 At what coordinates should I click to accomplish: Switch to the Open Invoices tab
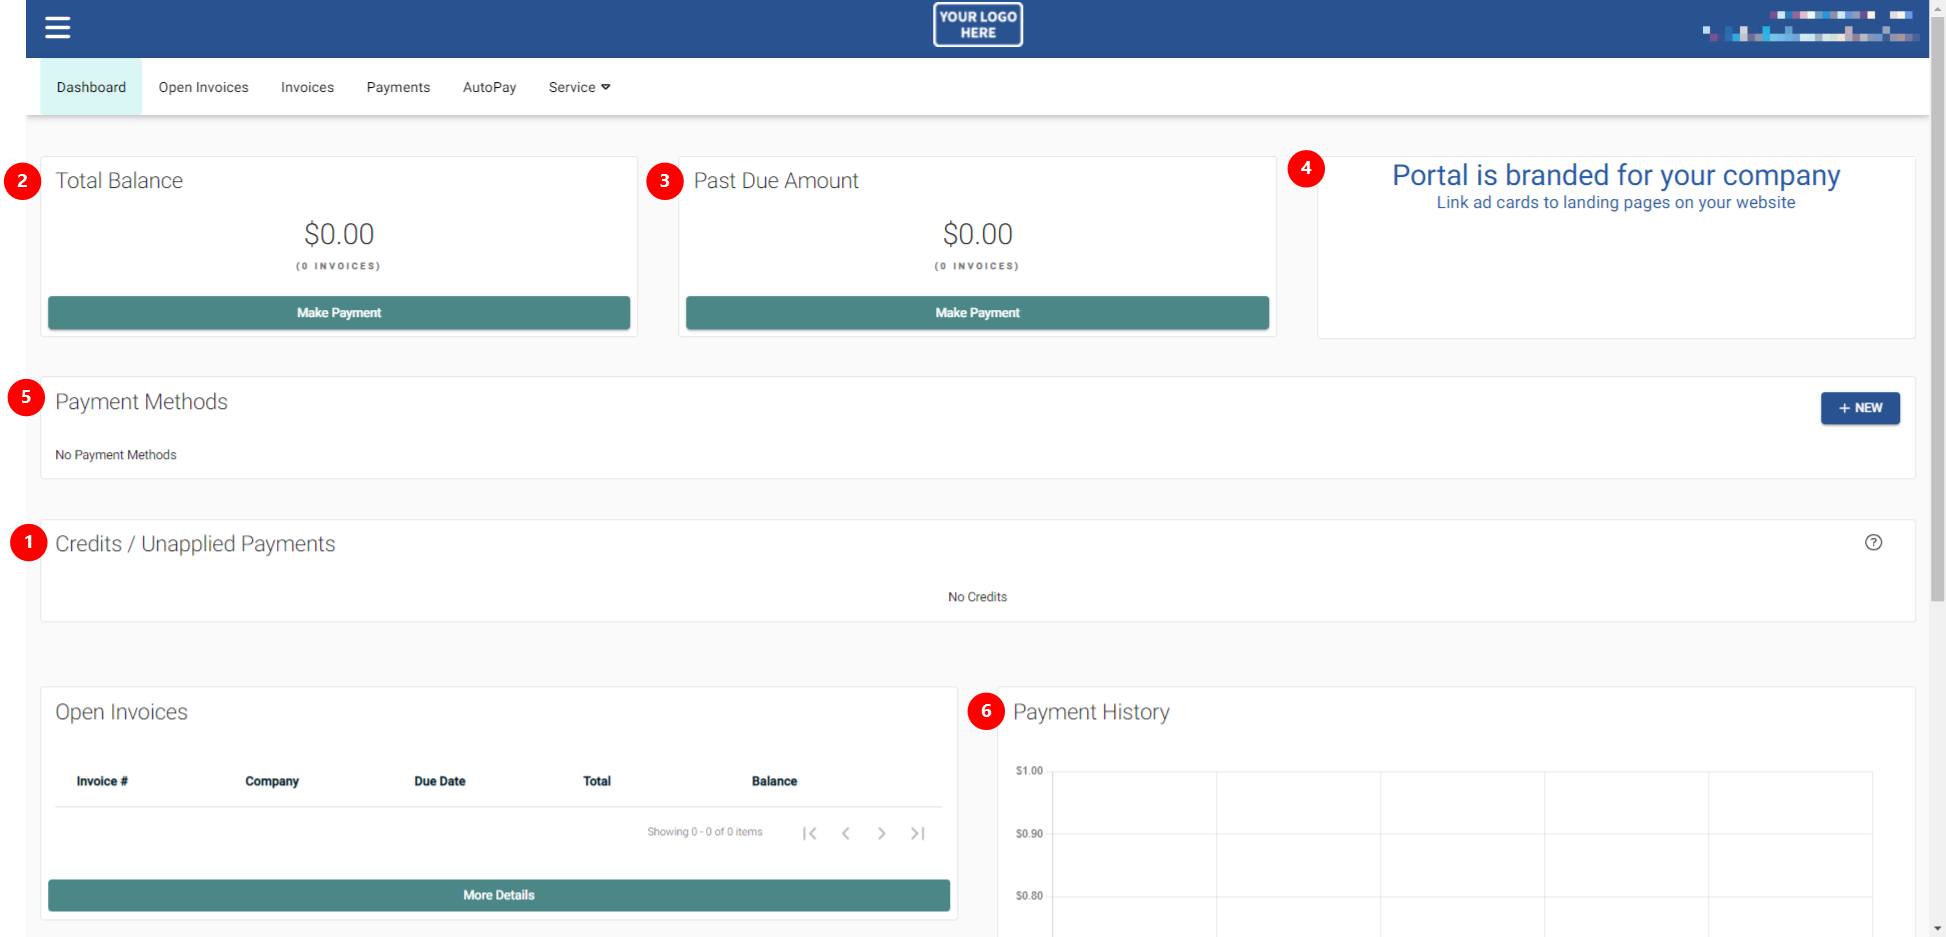[x=203, y=87]
